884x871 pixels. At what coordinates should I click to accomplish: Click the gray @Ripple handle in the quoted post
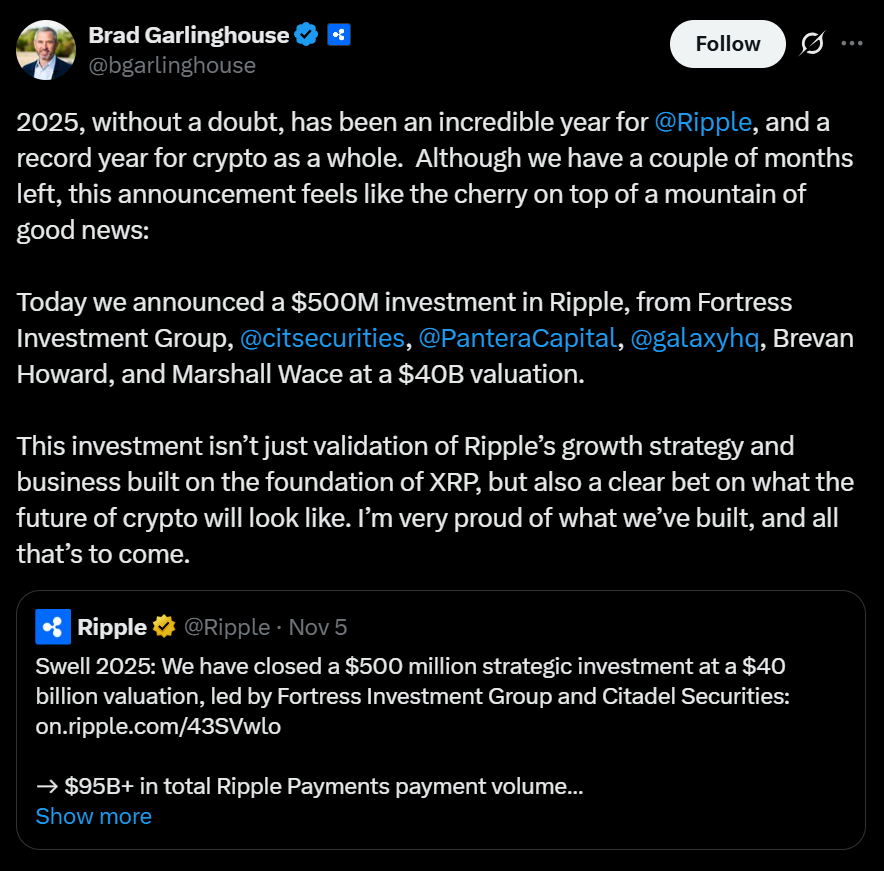coord(227,627)
